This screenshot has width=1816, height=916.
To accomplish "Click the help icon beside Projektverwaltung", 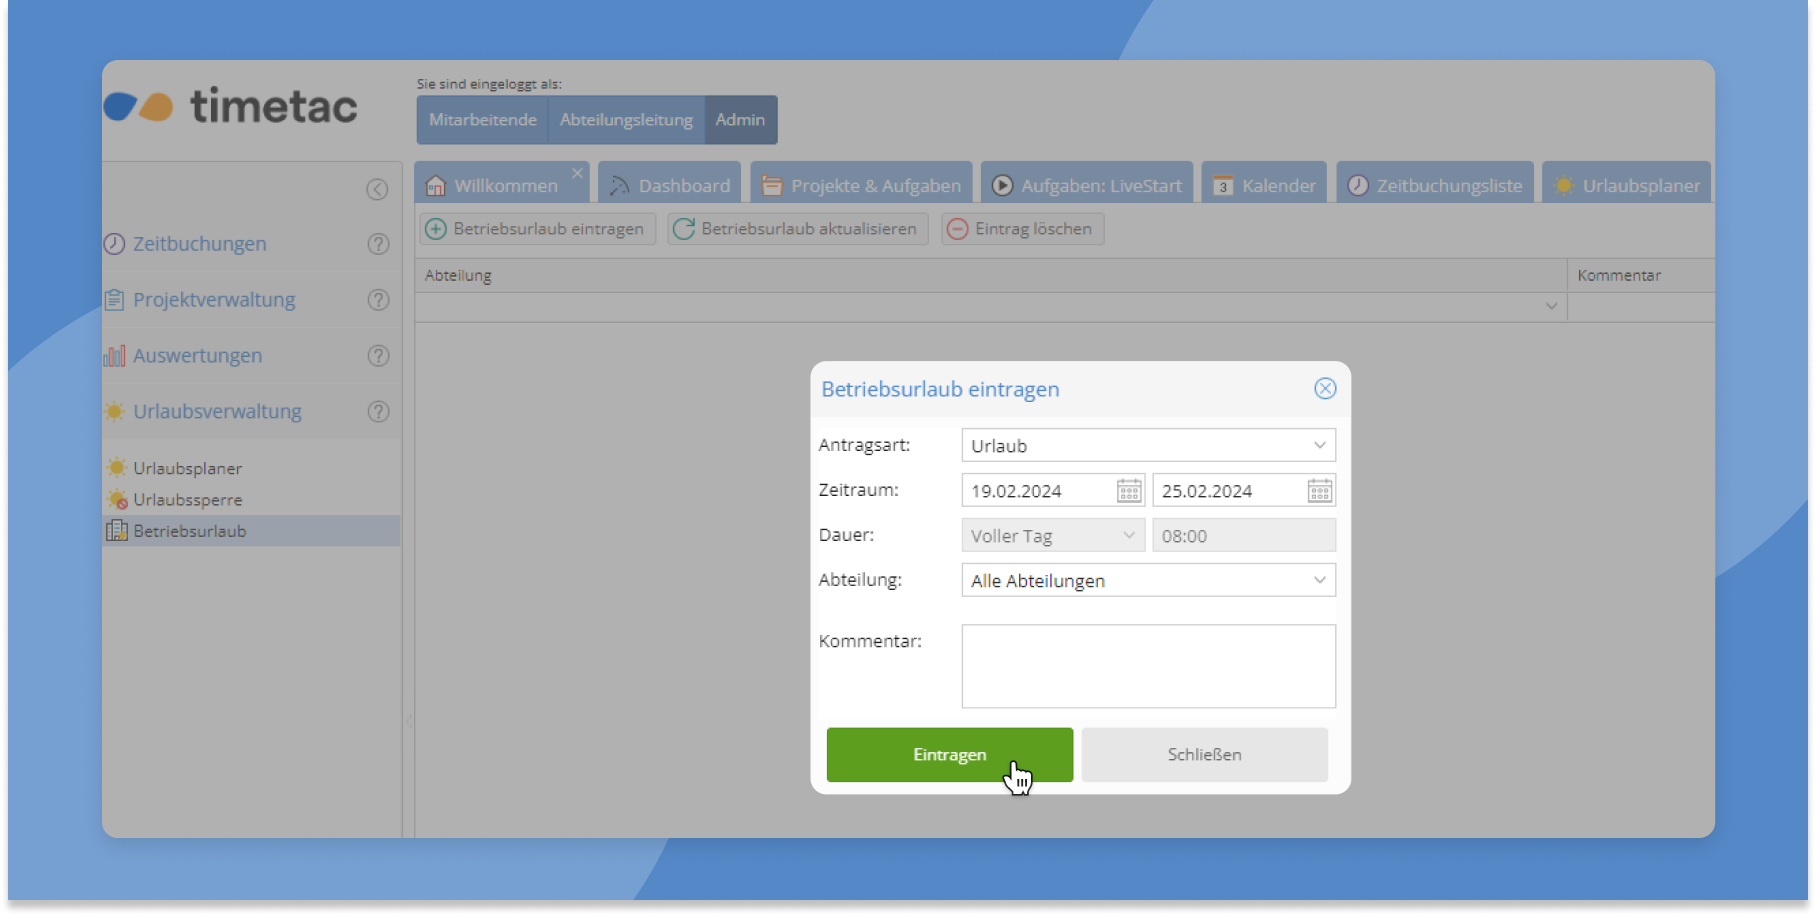I will pos(378,300).
